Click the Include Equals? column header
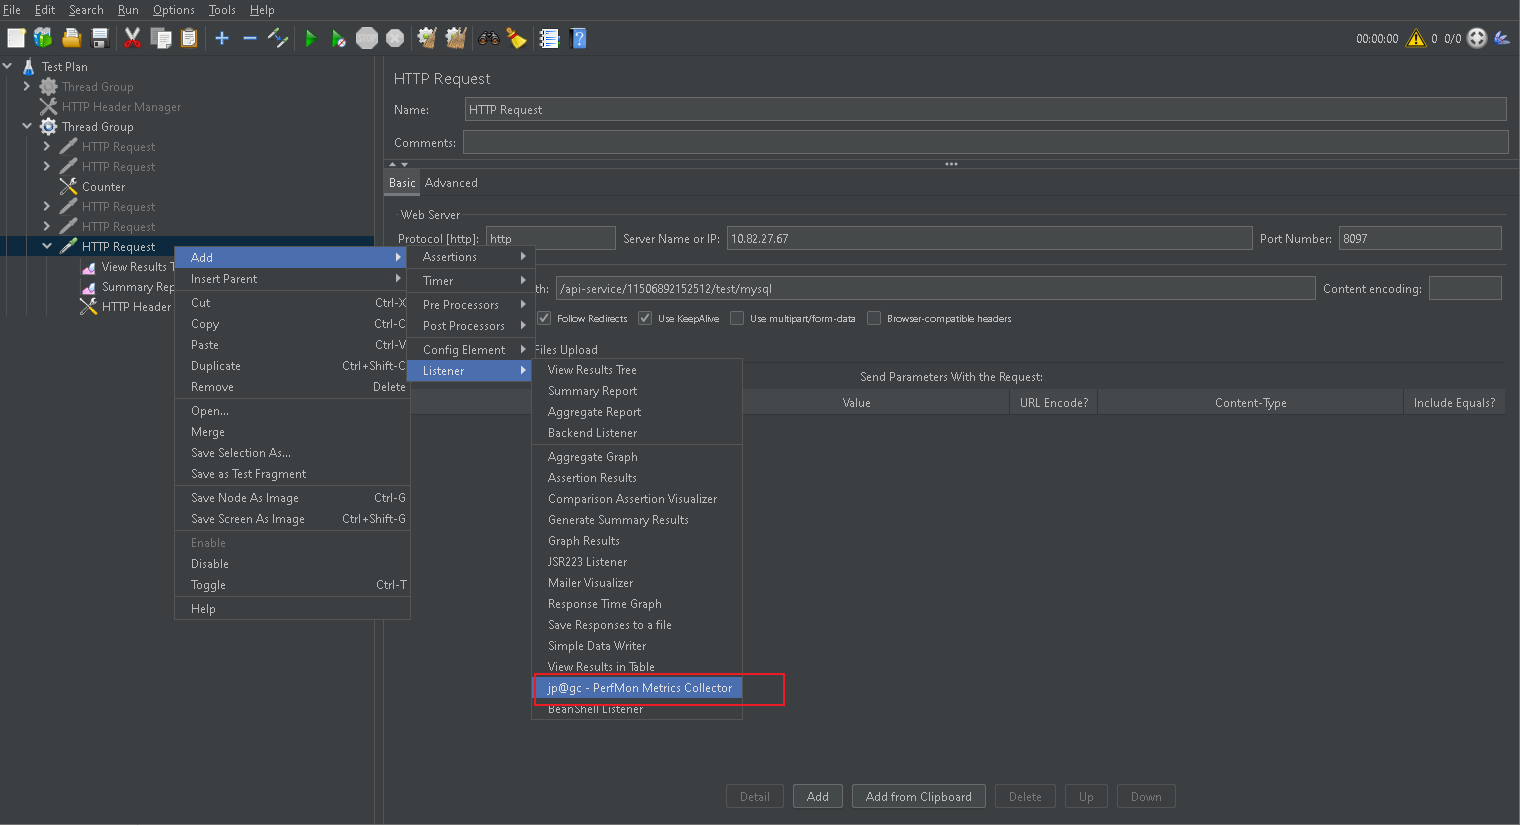 [x=1454, y=403]
